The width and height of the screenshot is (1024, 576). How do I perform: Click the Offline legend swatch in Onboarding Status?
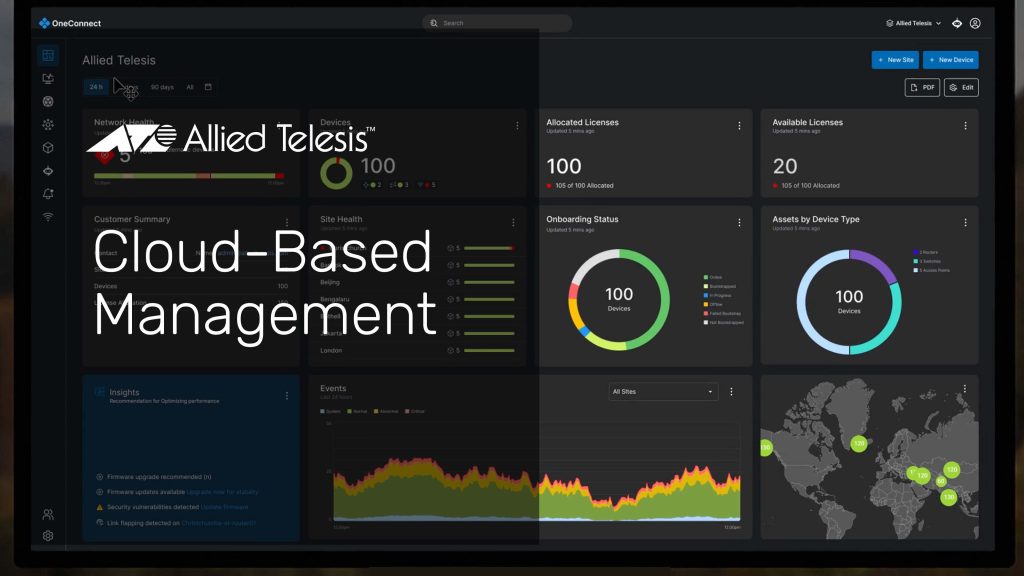(706, 304)
